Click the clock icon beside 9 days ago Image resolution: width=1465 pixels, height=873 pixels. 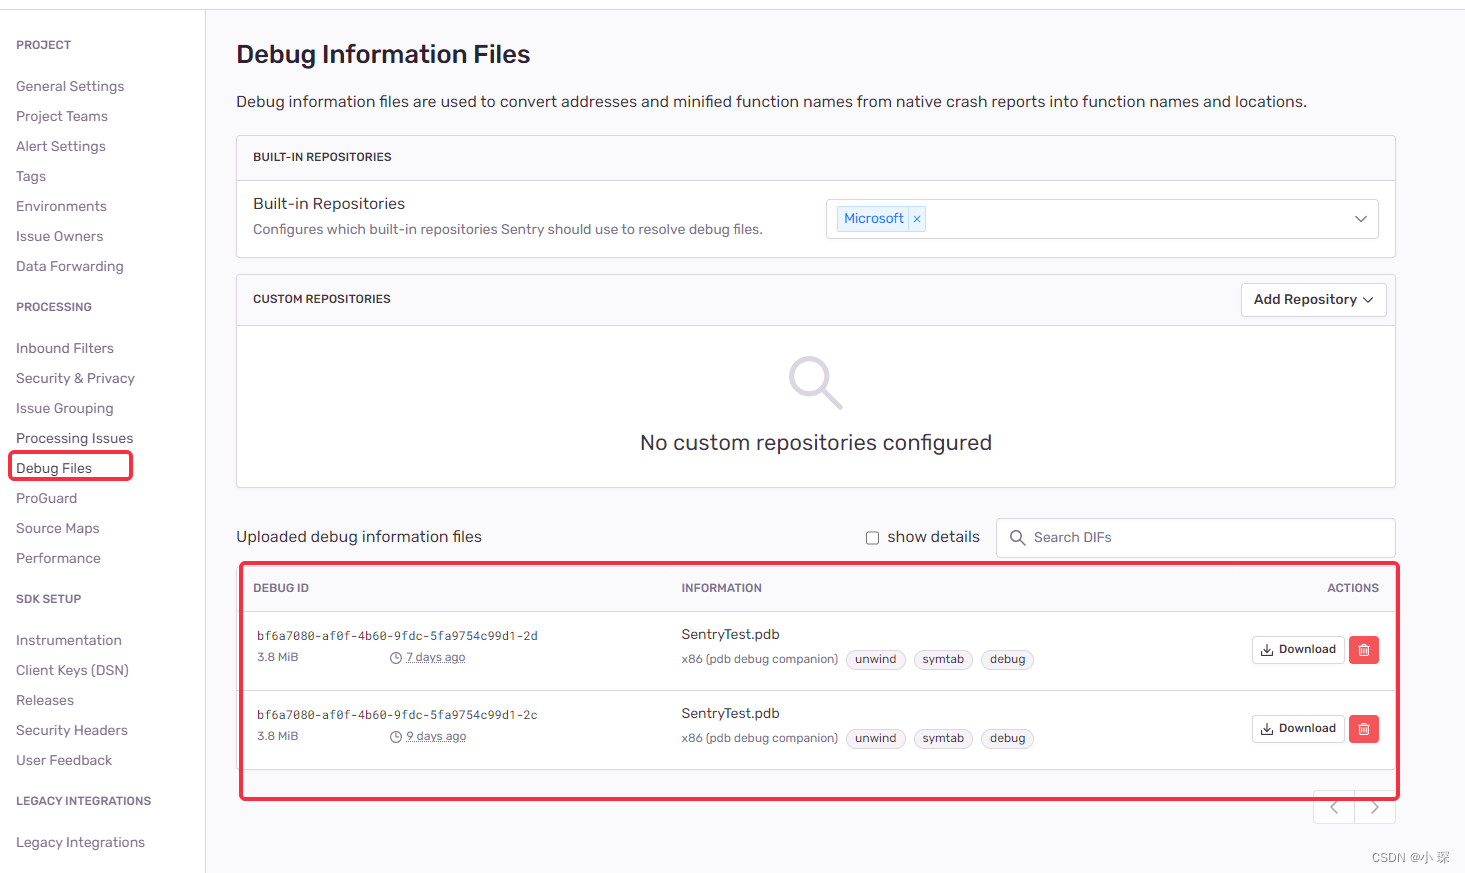pos(396,737)
